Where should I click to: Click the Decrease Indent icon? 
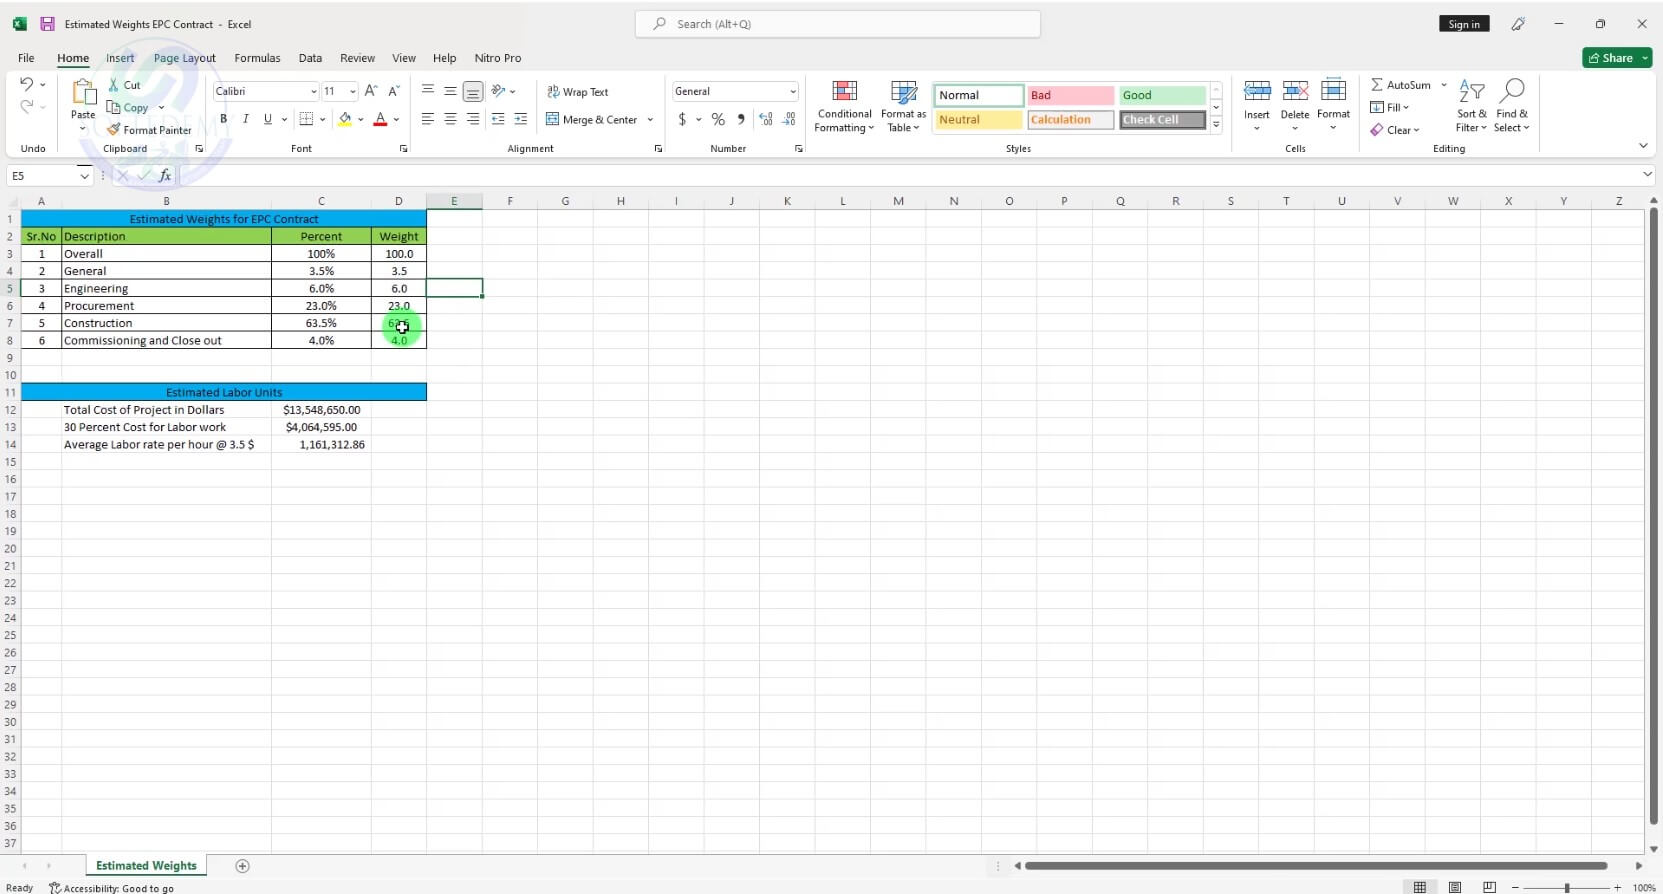[498, 119]
